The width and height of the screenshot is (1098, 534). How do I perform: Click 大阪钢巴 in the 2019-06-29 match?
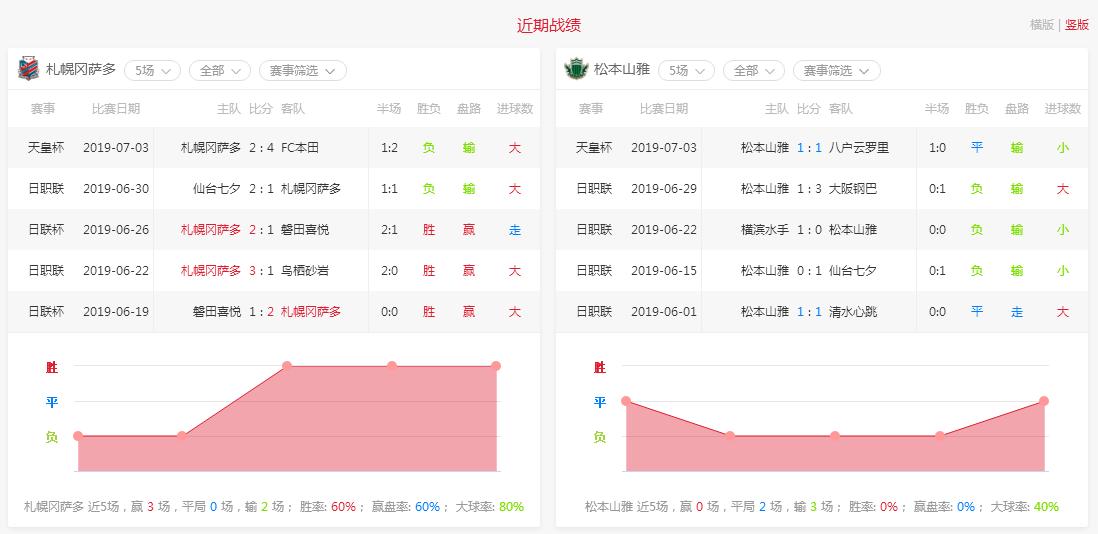[x=852, y=189]
